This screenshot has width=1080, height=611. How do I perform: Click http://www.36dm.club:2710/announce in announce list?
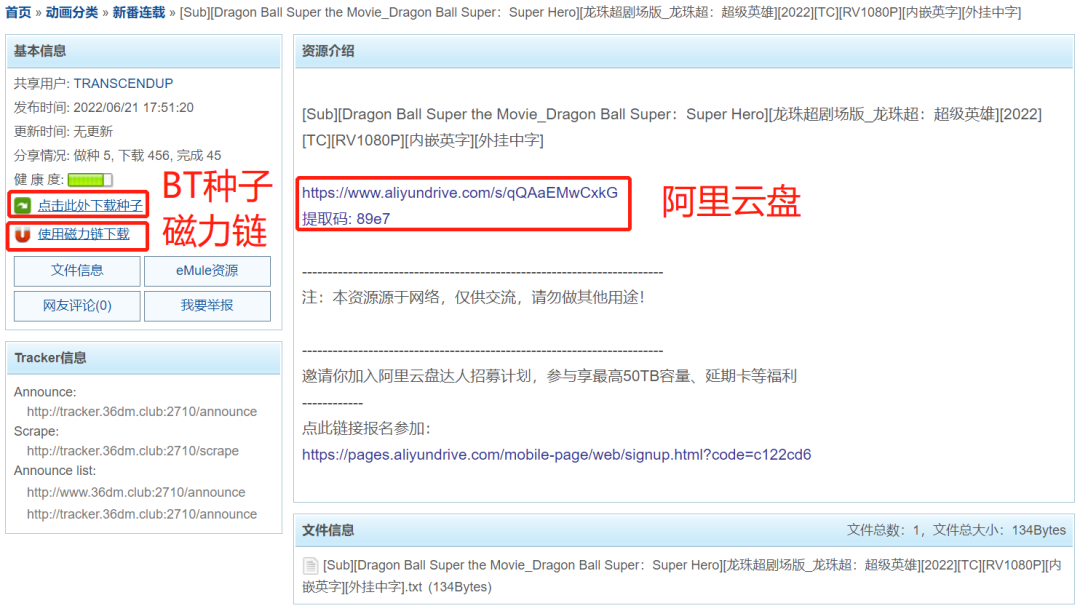[136, 493]
